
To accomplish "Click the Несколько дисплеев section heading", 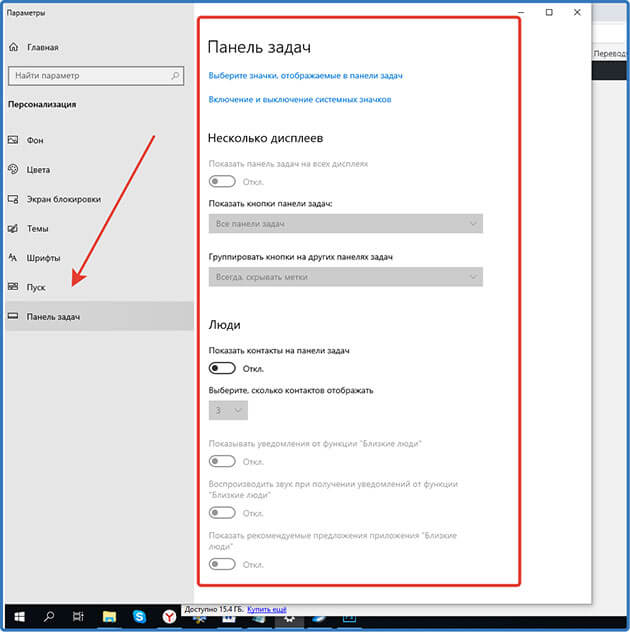I will coord(265,138).
